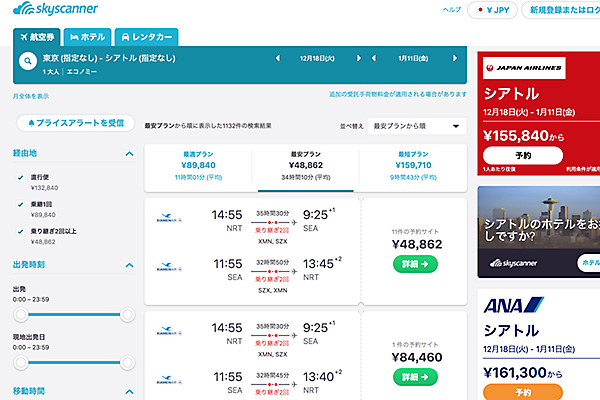Click Xiamen Air logo on 11:55 SEA 13:40 flight
The width and height of the screenshot is (600, 400).
pos(169,380)
